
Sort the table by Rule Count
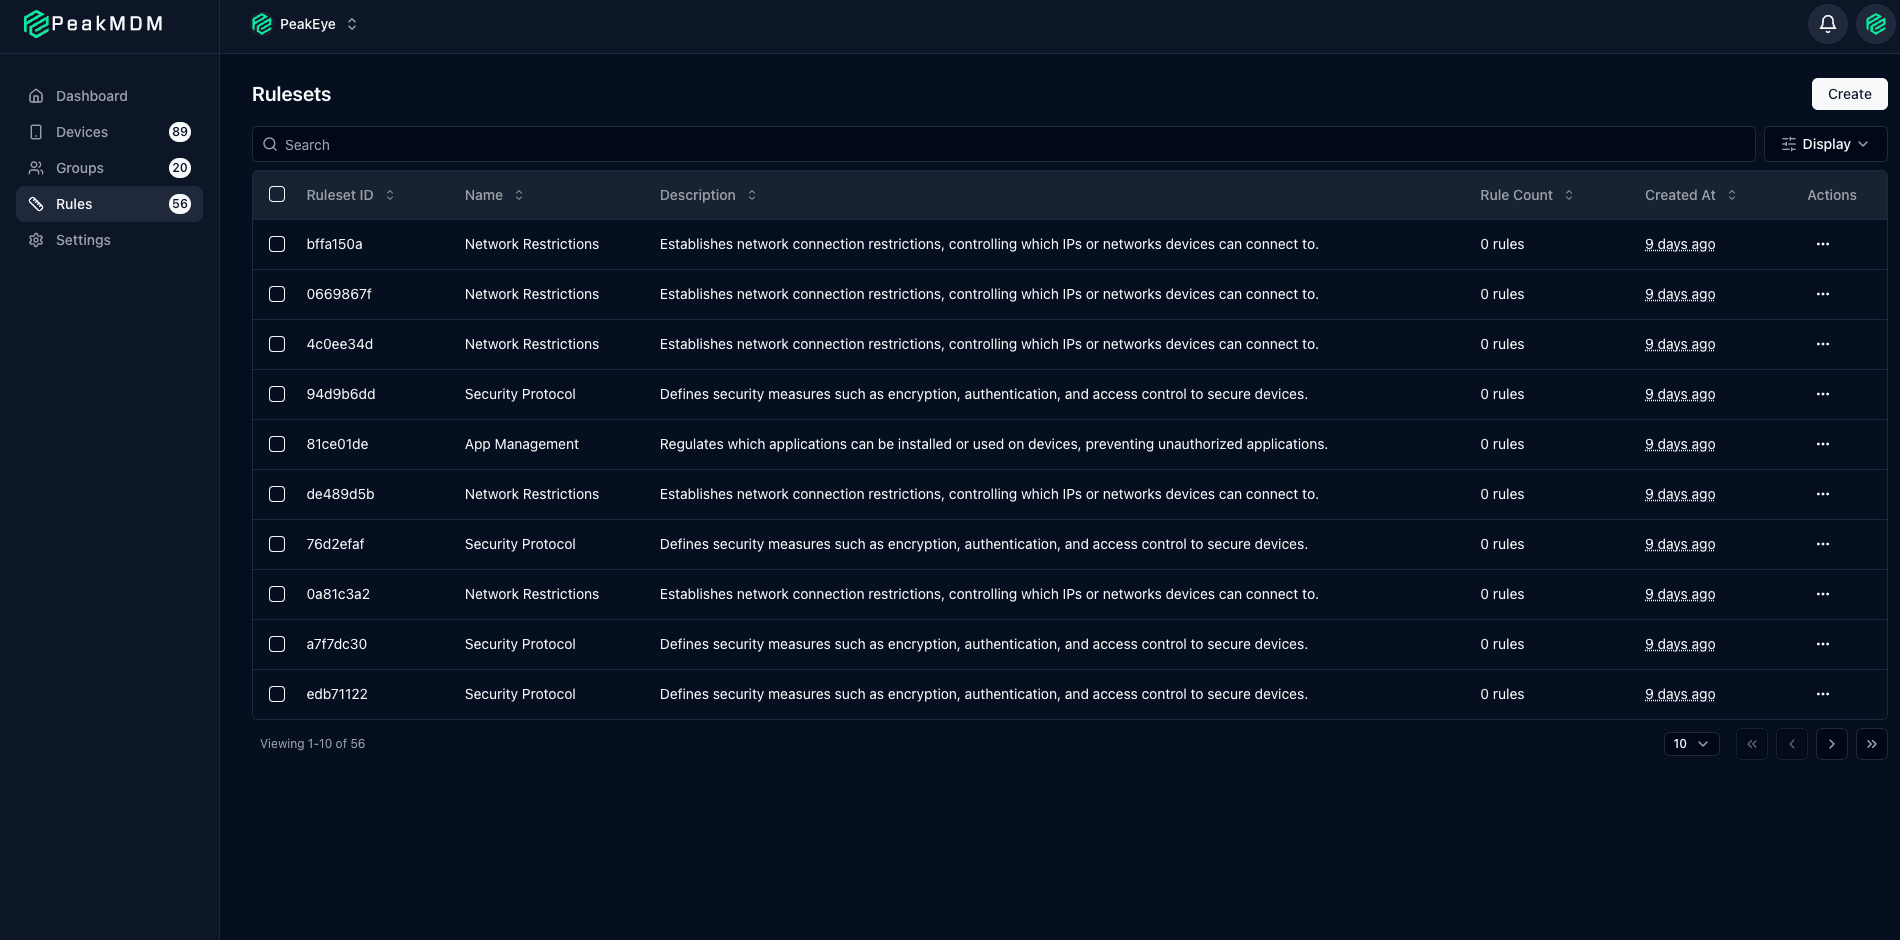[x=1527, y=195]
